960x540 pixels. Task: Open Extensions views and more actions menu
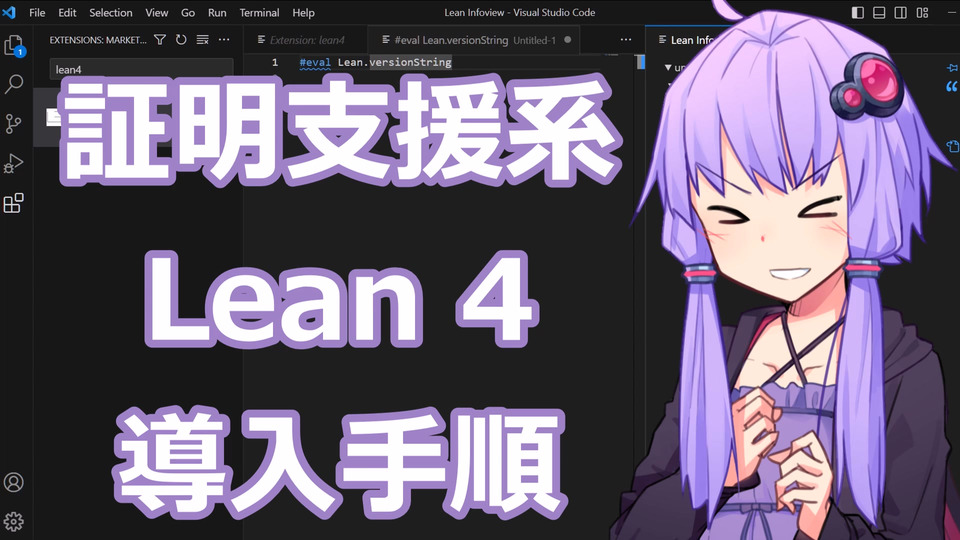(x=224, y=40)
